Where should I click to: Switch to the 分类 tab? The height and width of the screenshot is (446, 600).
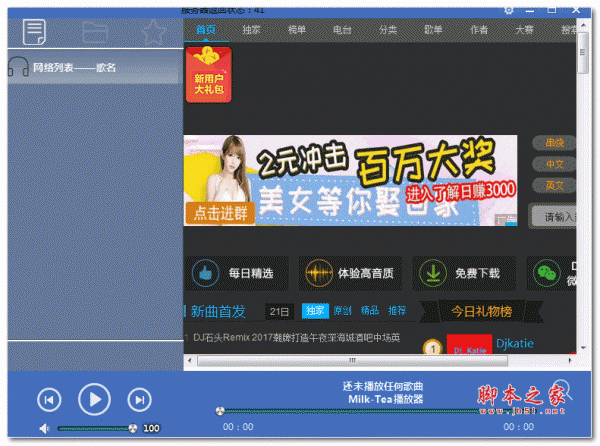click(x=388, y=30)
